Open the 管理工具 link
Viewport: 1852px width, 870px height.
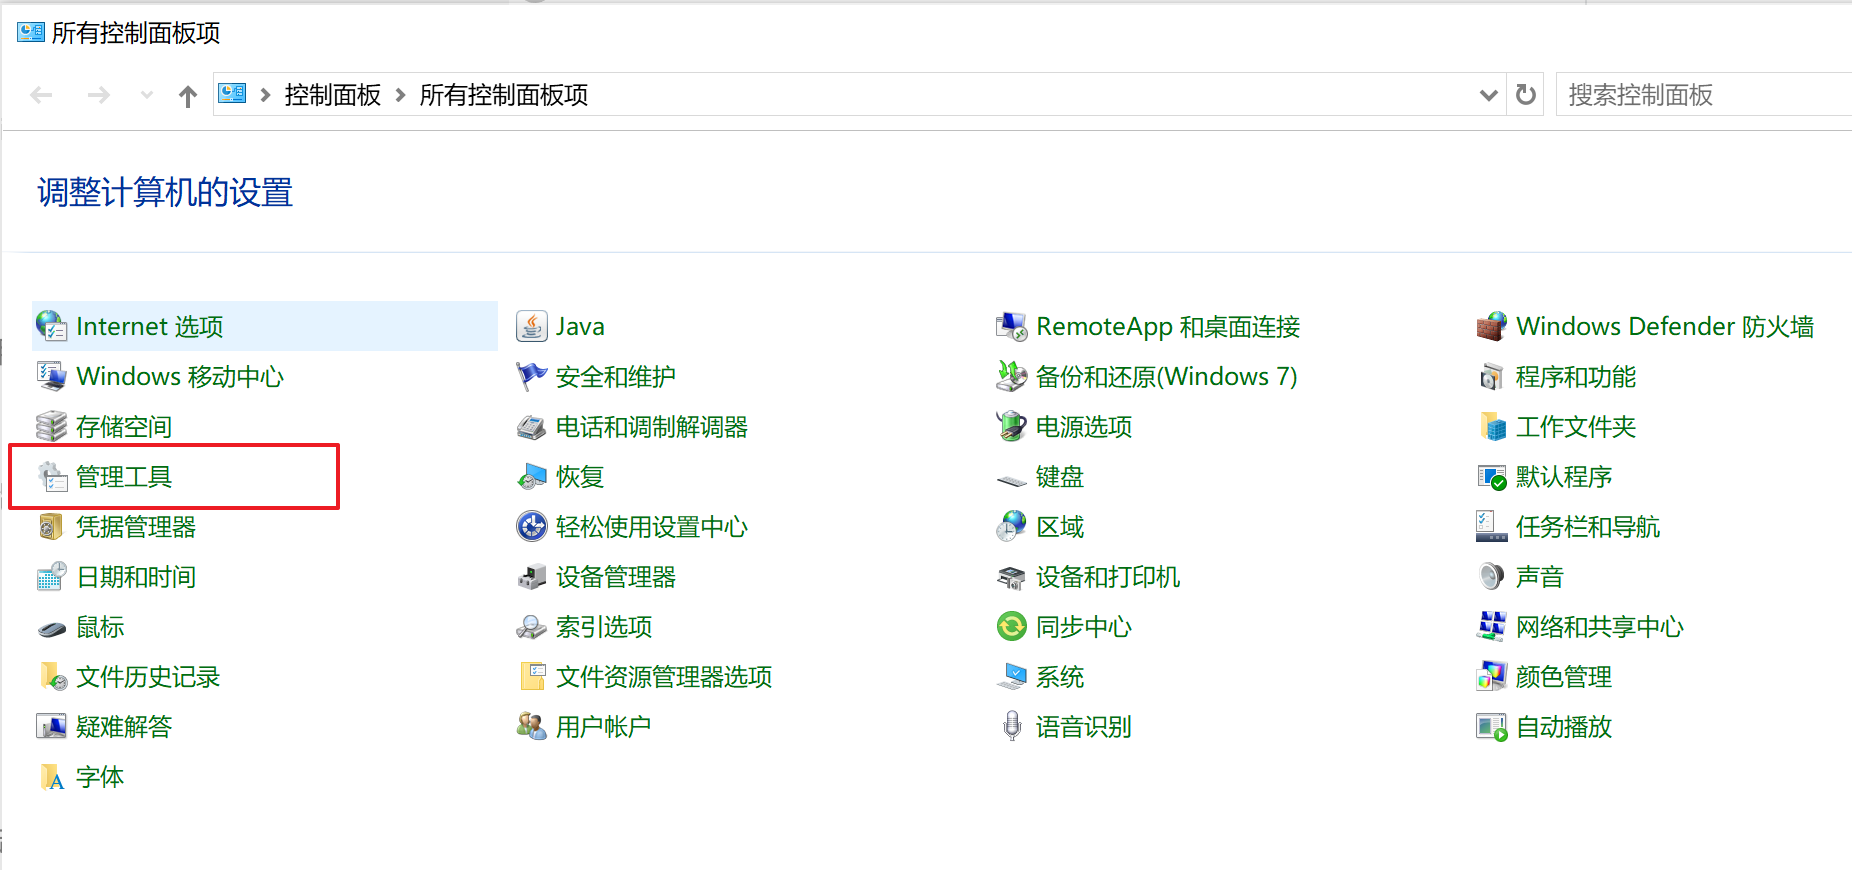(124, 477)
